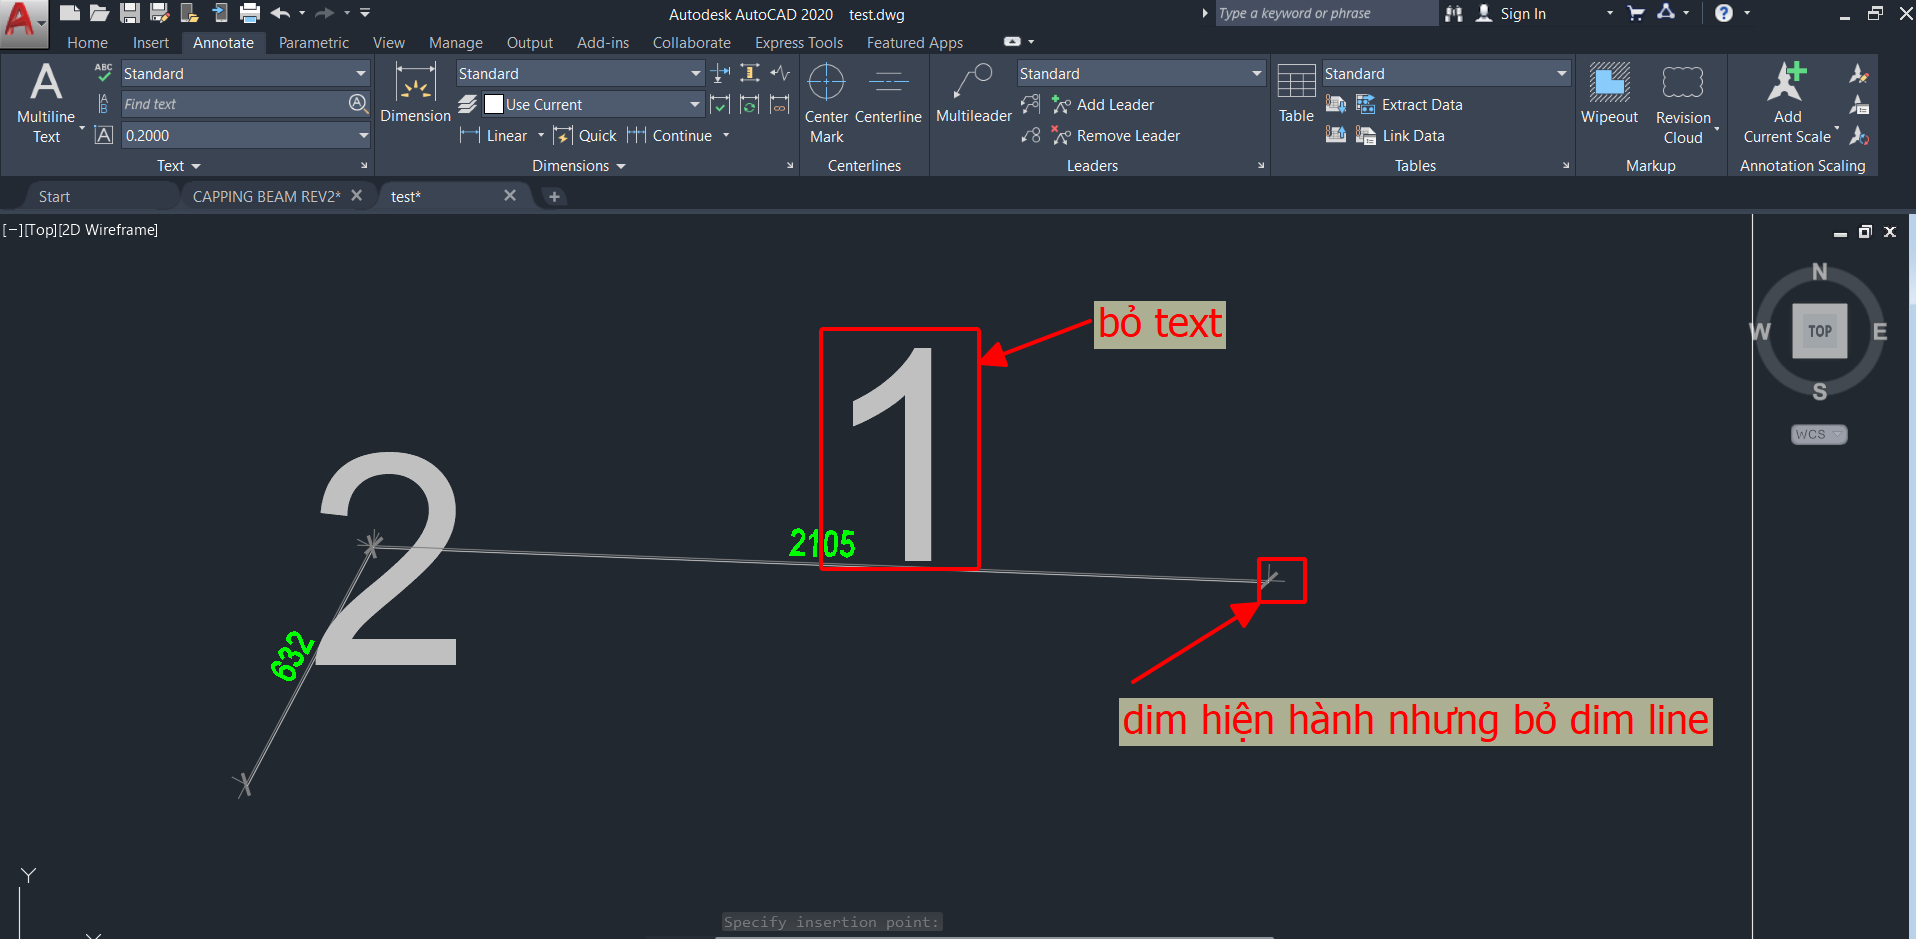Switch to CAPPING BEAM REV2 drawing tab

(x=266, y=197)
